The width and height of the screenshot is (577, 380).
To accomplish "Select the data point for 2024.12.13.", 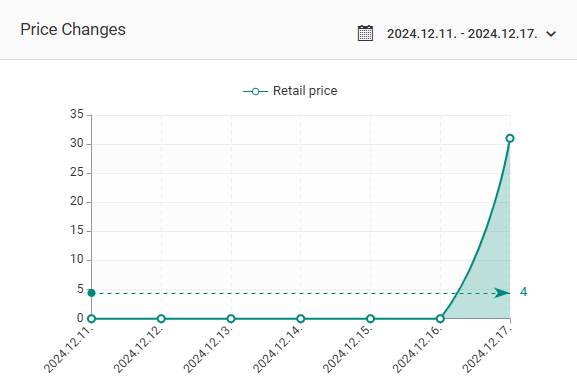I will point(231,319).
